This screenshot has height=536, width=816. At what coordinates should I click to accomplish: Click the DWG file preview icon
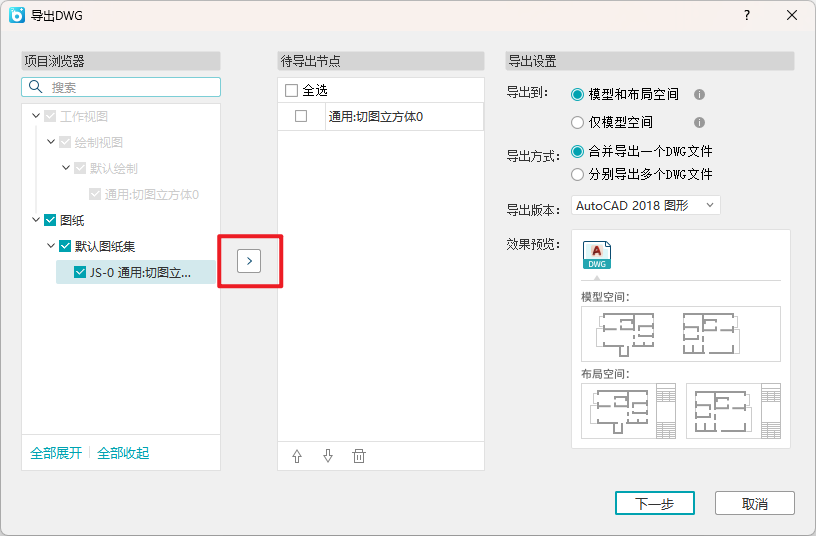597,255
